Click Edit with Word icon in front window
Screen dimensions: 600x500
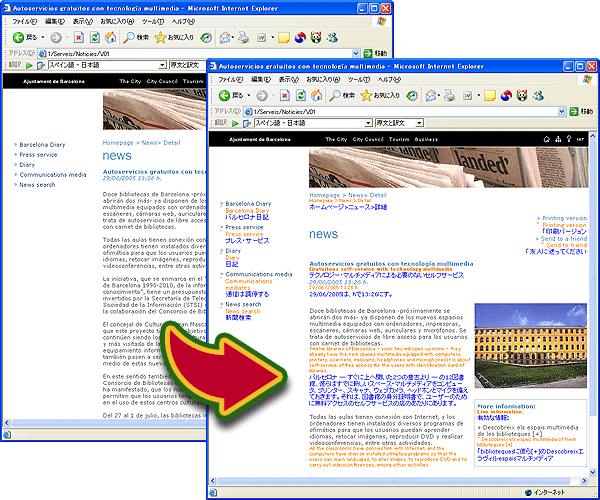click(468, 95)
